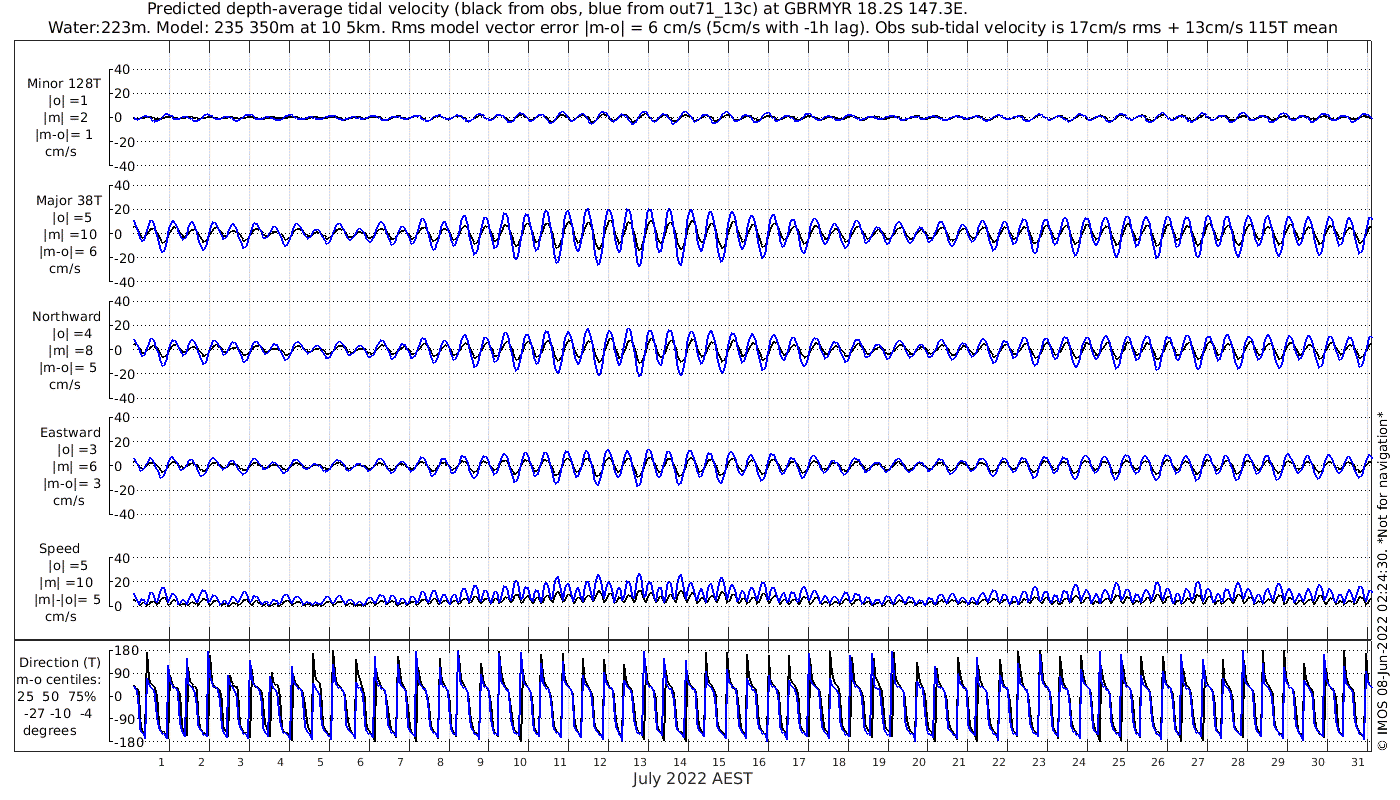The image size is (1400, 800).
Task: Click the '|m|-|o|= 5' value under Speed
Action: pyautogui.click(x=68, y=600)
